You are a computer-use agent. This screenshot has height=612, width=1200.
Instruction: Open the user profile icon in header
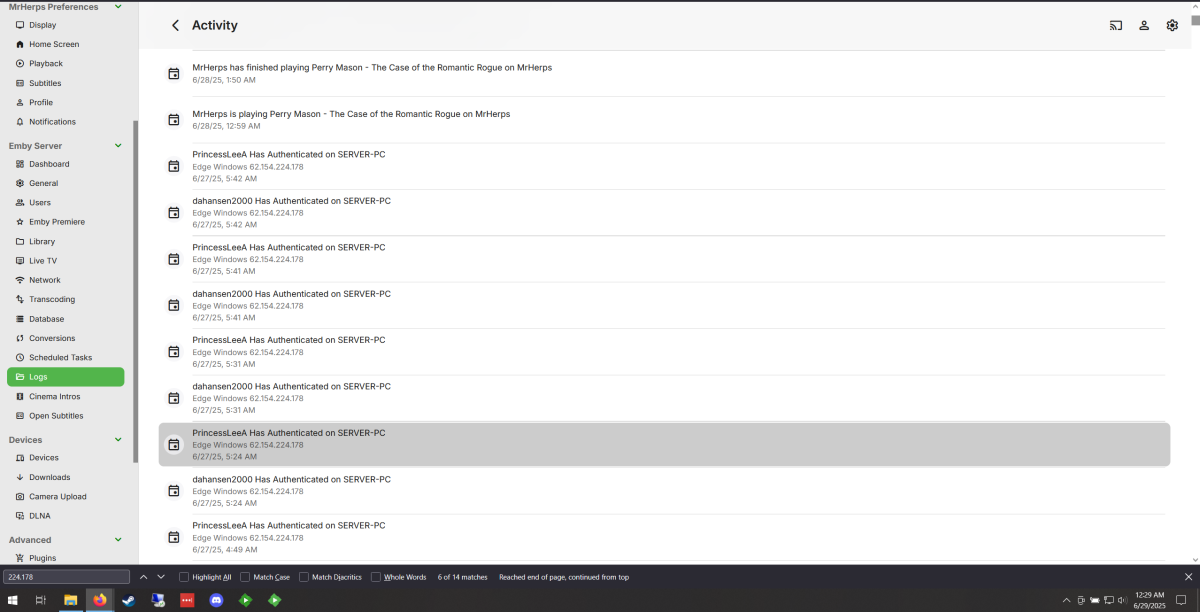click(1144, 25)
